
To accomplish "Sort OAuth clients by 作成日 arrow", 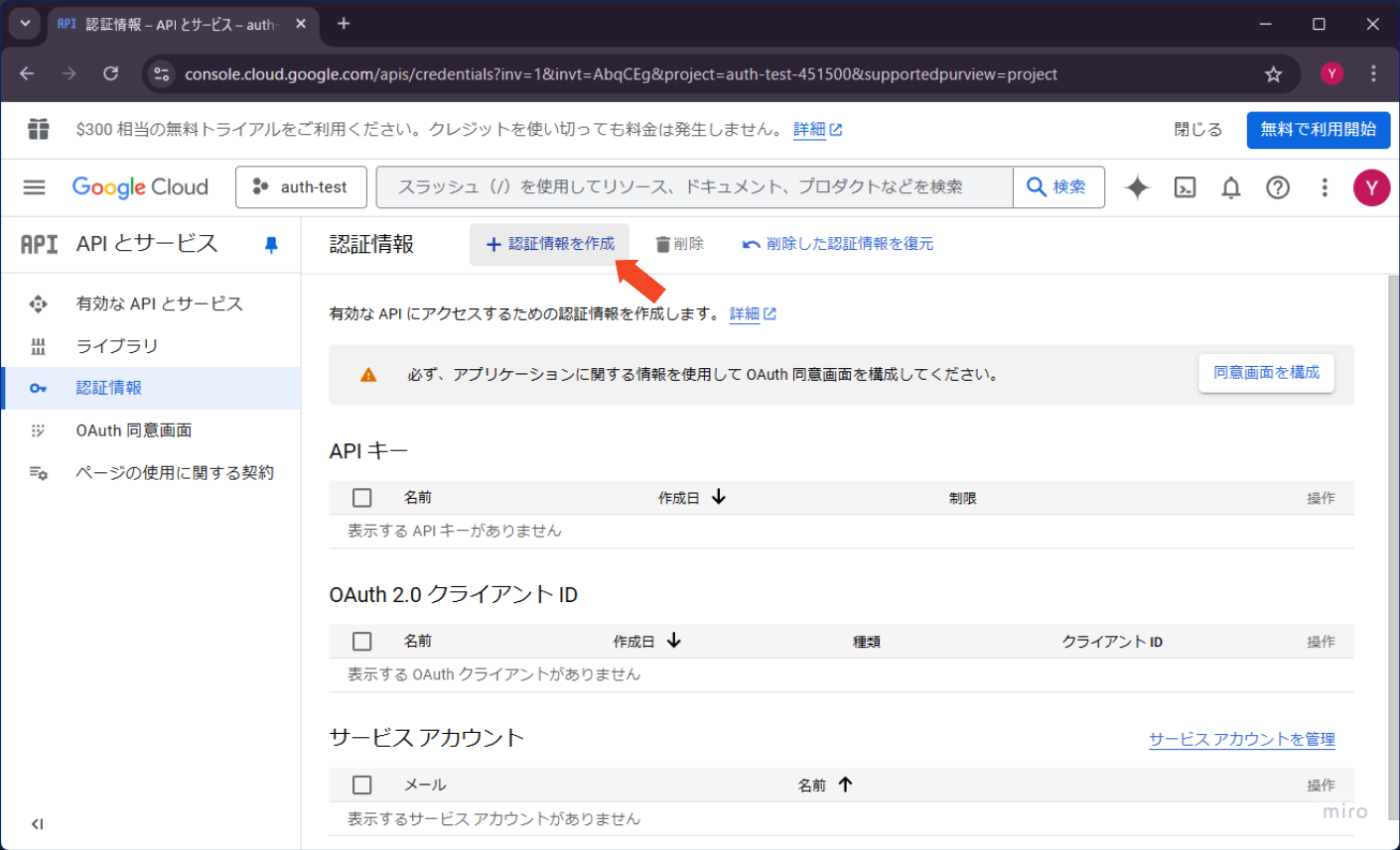I will (673, 641).
